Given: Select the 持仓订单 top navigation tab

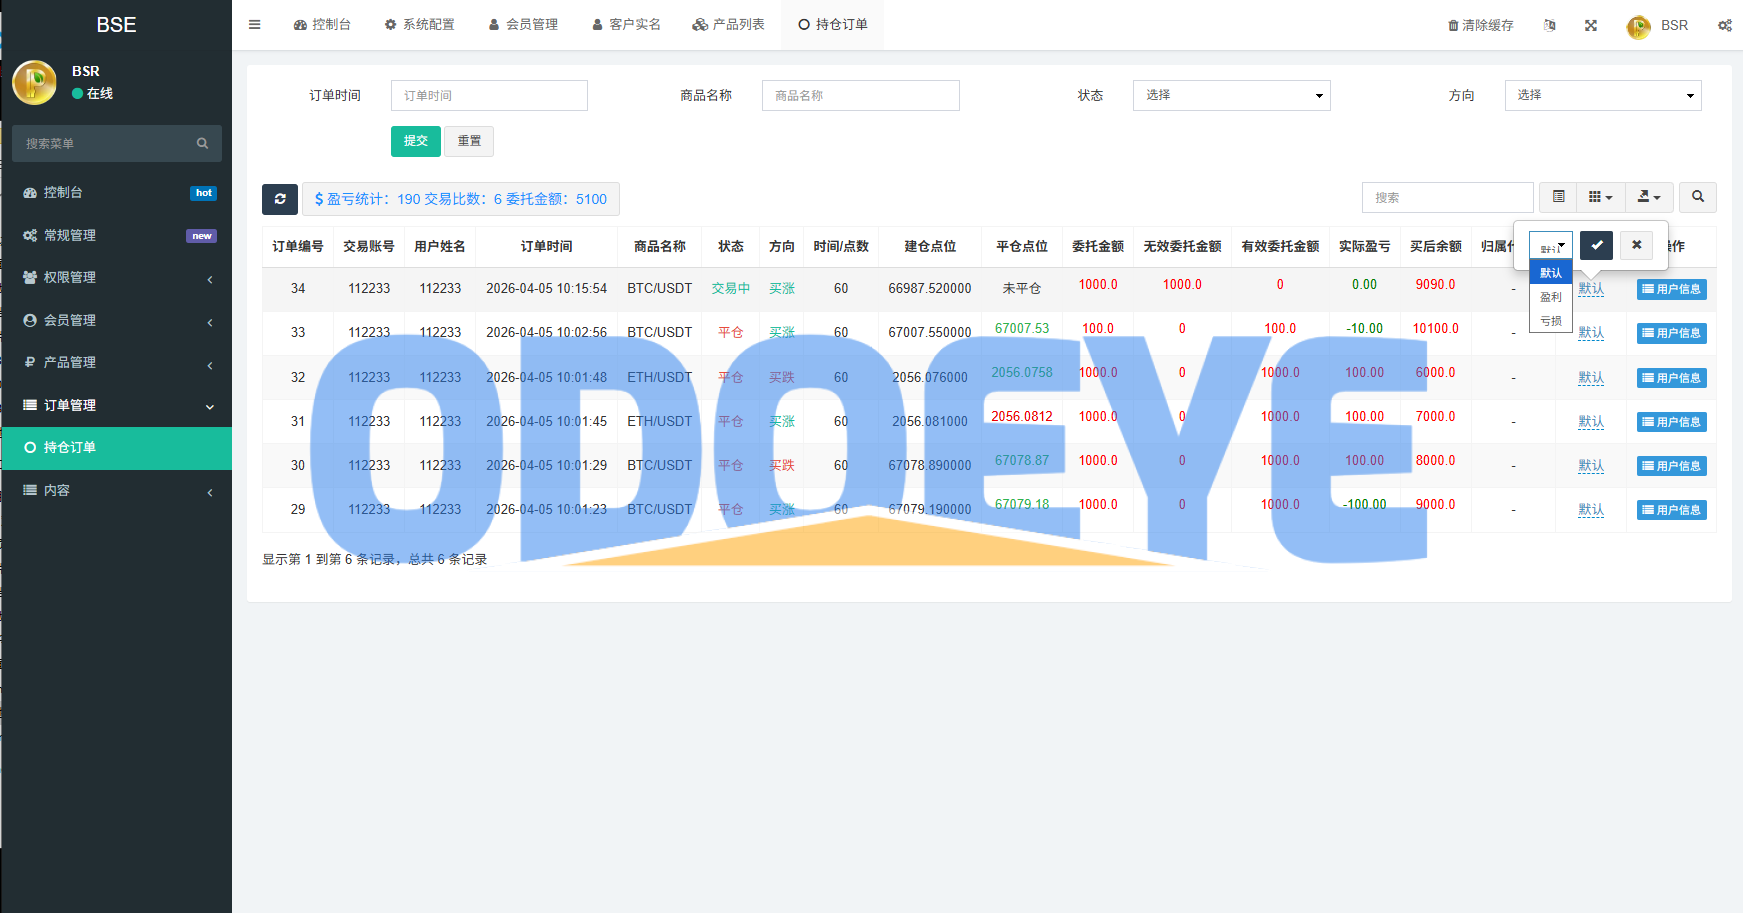Looking at the screenshot, I should pyautogui.click(x=833, y=25).
